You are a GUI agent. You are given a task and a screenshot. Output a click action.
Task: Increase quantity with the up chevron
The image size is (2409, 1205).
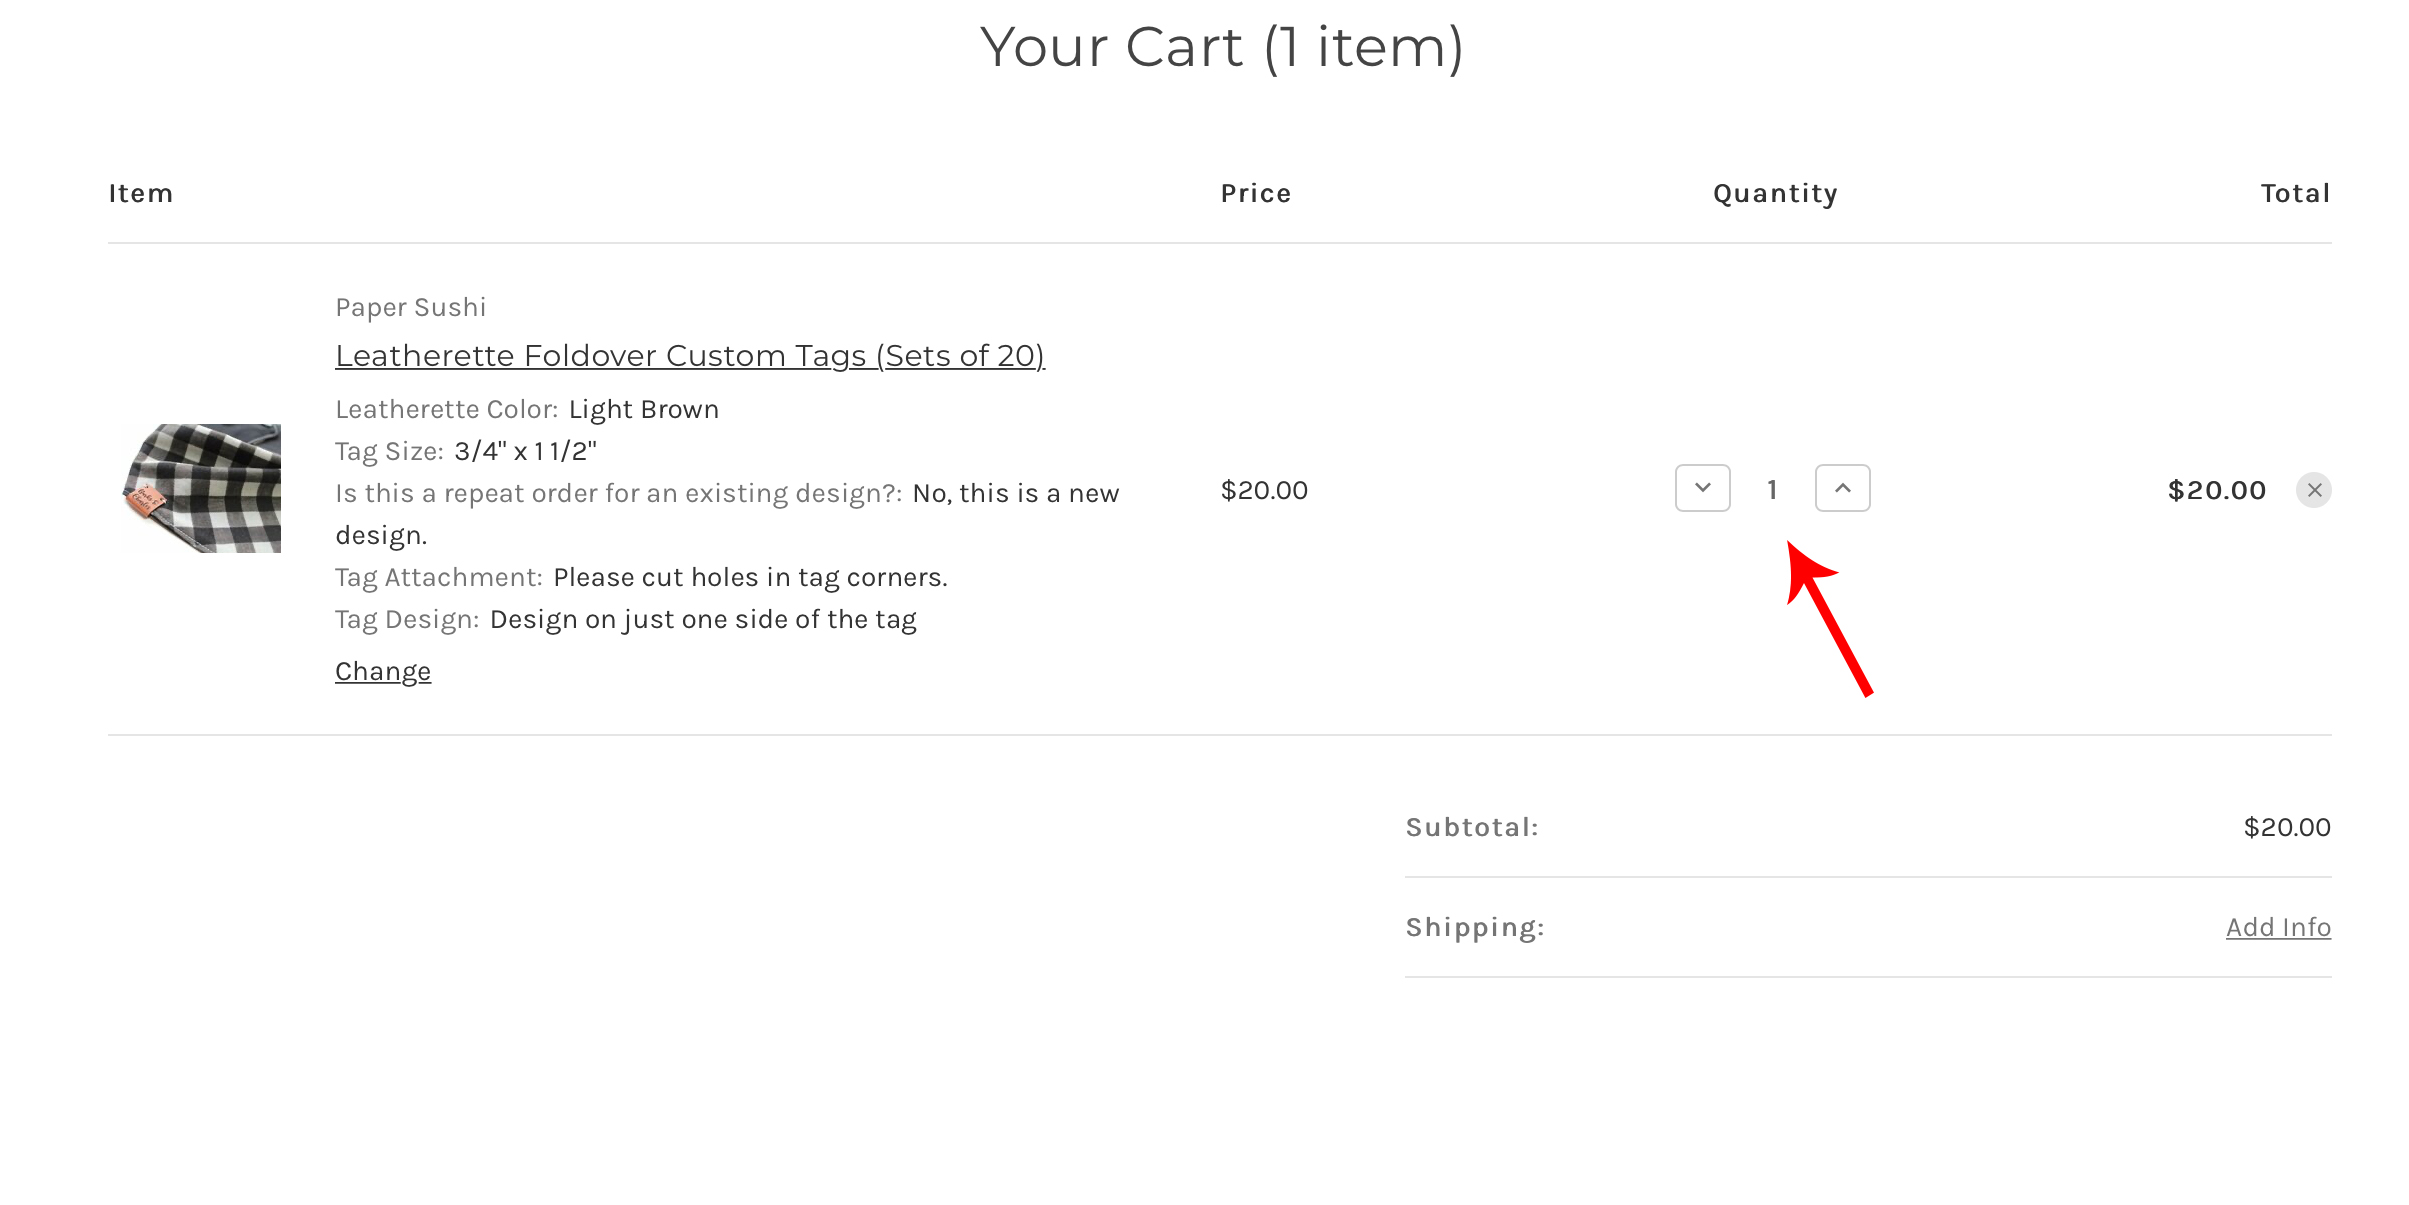[x=1842, y=488]
